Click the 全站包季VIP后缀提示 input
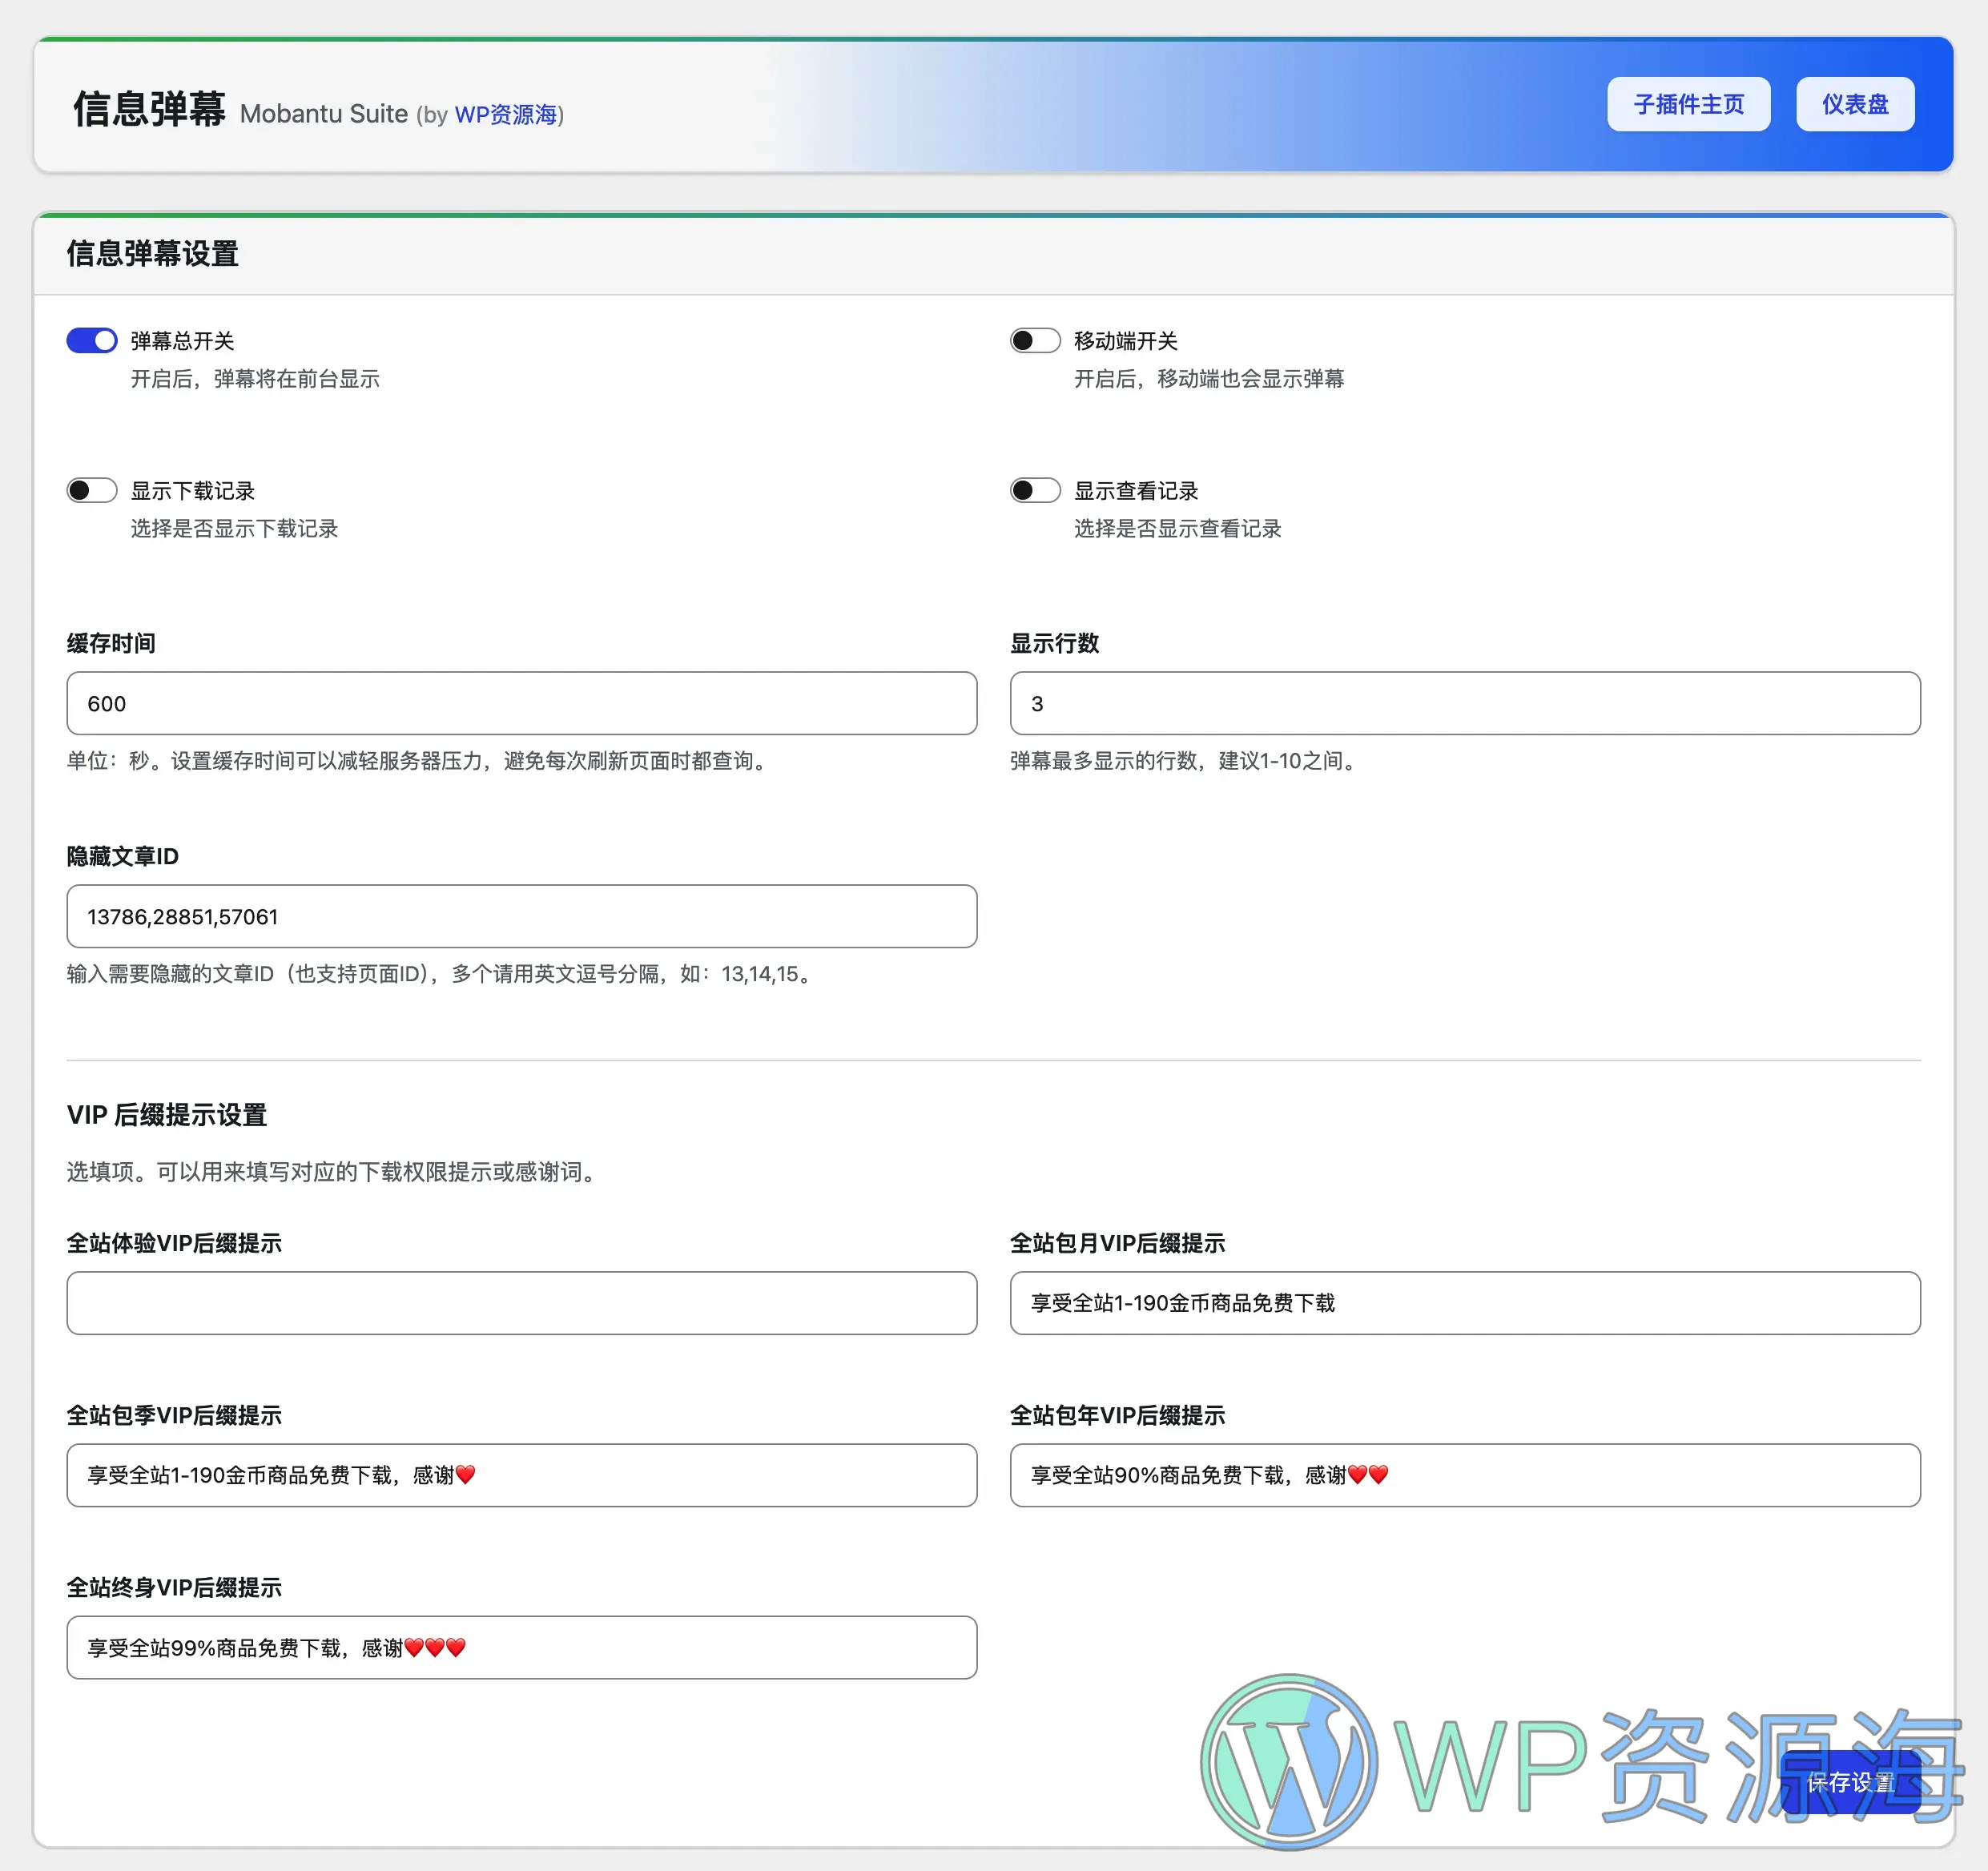This screenshot has height=1871, width=1988. (520, 1475)
